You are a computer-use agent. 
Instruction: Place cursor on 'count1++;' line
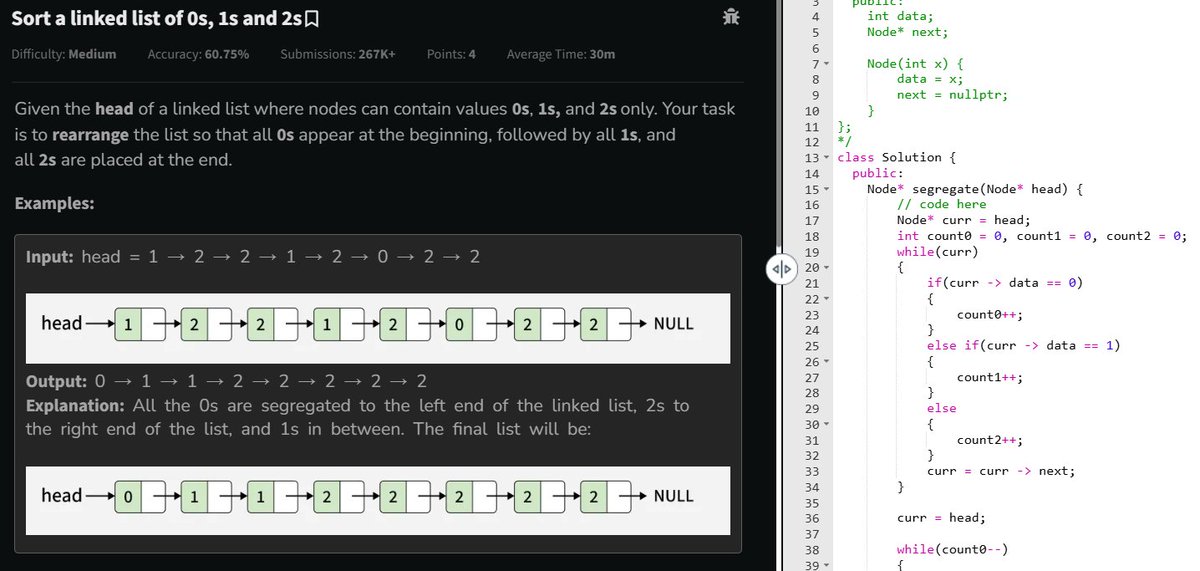pos(990,377)
